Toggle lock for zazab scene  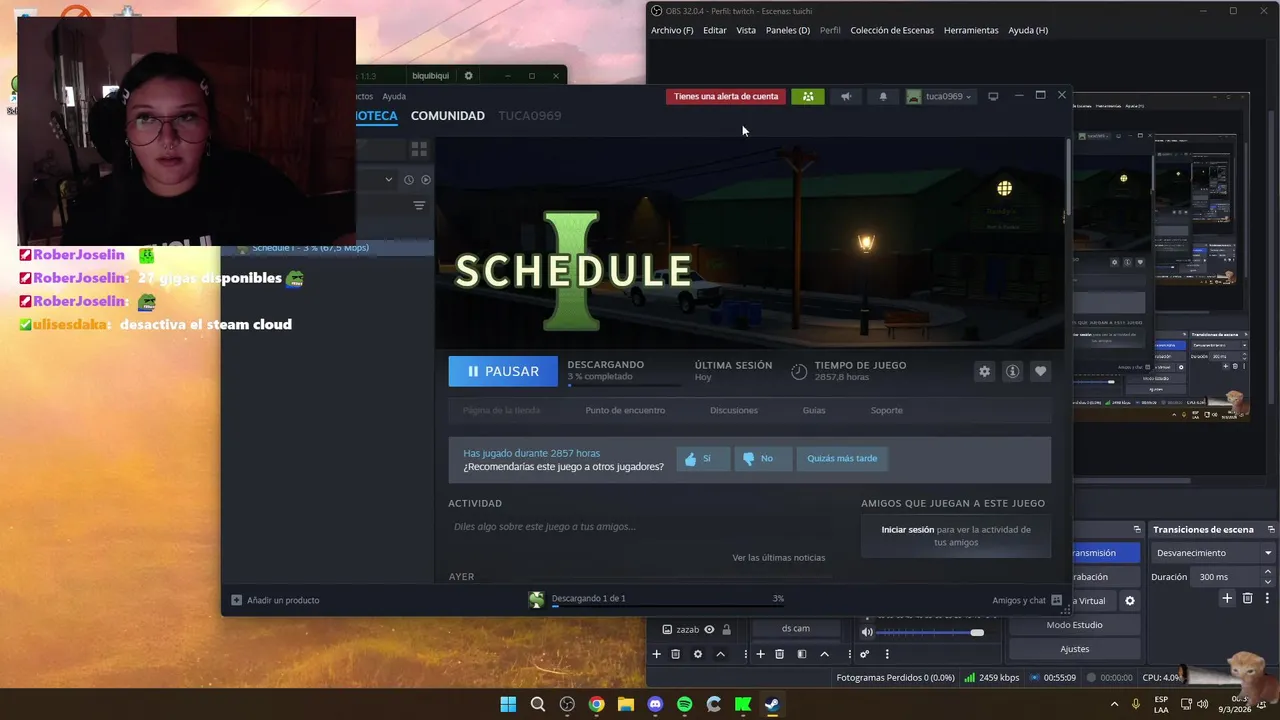(x=727, y=630)
